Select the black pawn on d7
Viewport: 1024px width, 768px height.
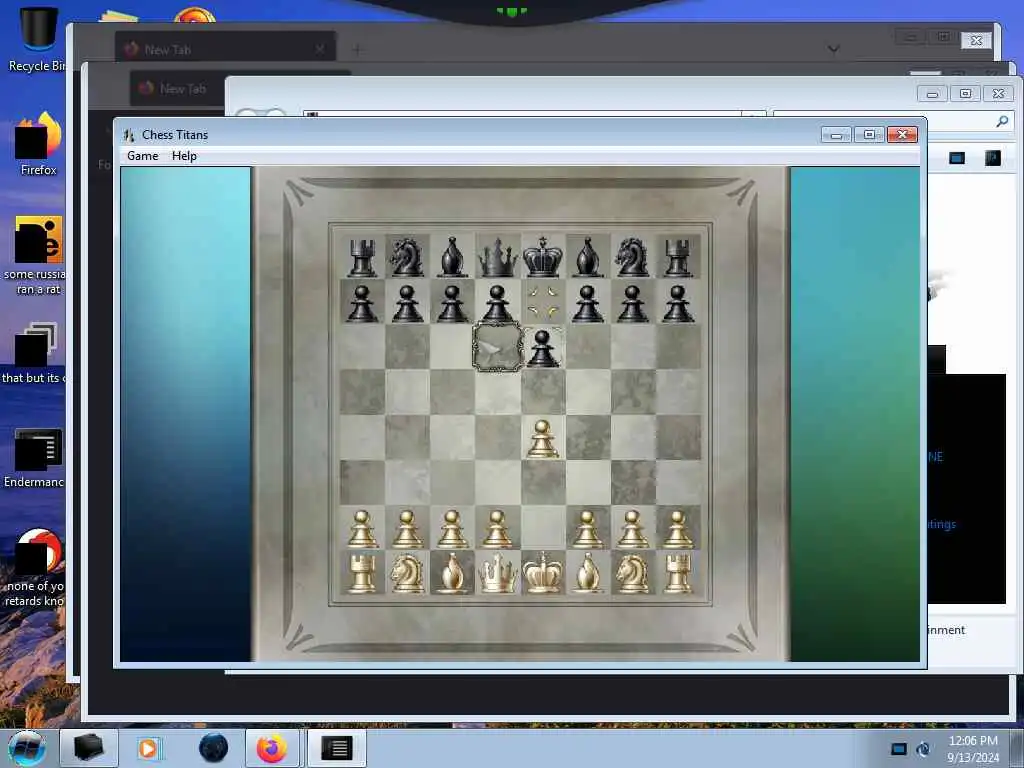click(498, 304)
